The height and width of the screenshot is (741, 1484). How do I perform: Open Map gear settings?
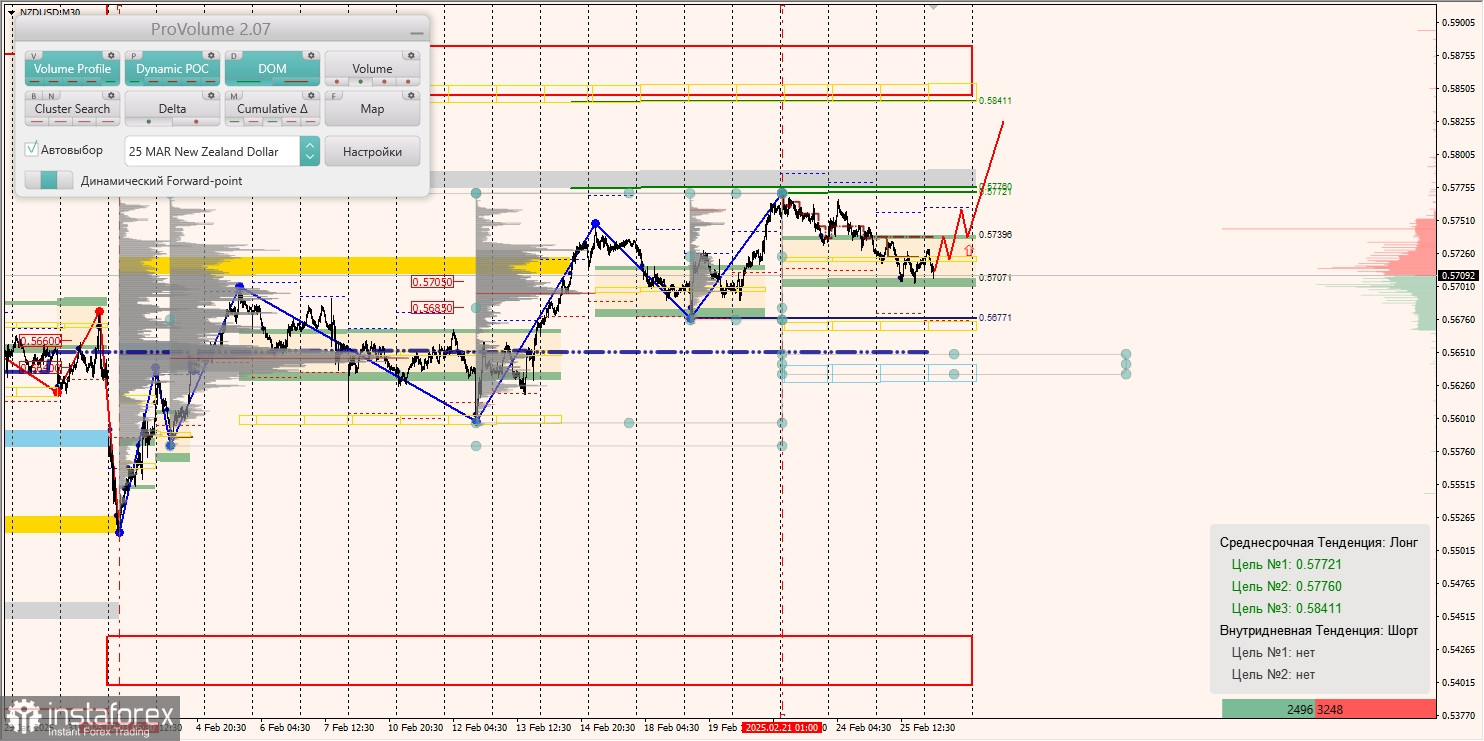(x=411, y=95)
